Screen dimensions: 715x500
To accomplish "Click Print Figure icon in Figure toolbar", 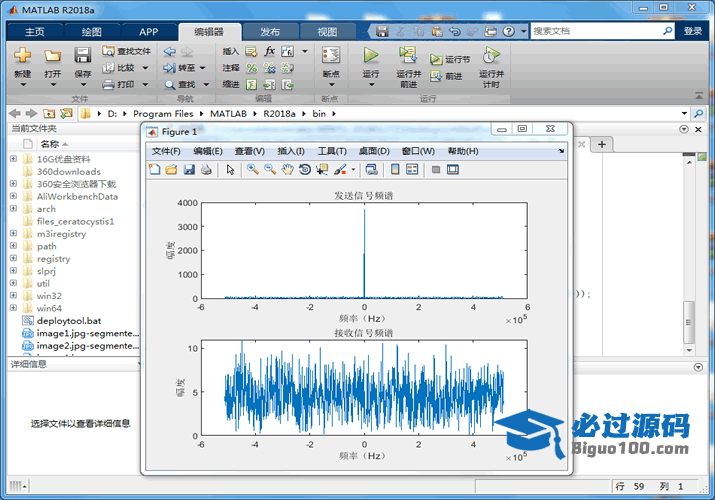I will (206, 170).
